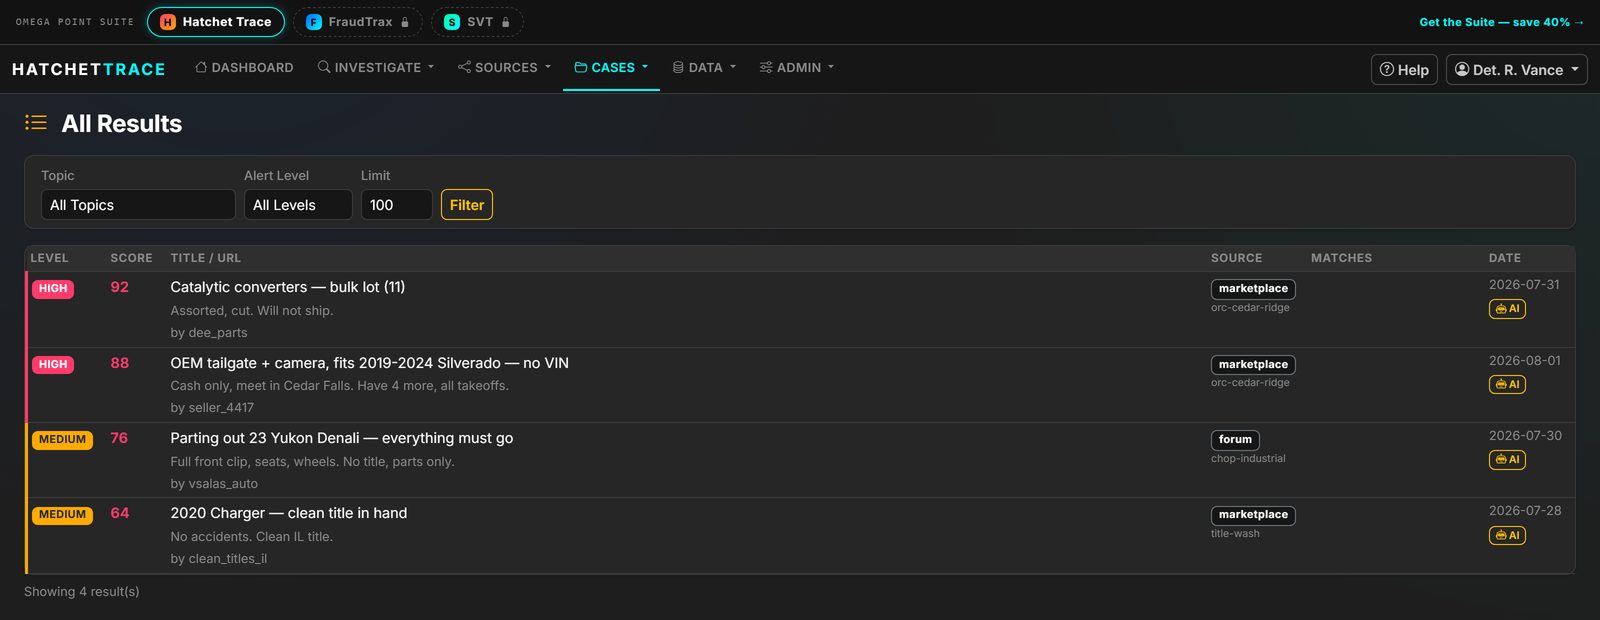Click the HIGH badge with score 92
Image resolution: width=1600 pixels, height=620 pixels.
coord(53,289)
